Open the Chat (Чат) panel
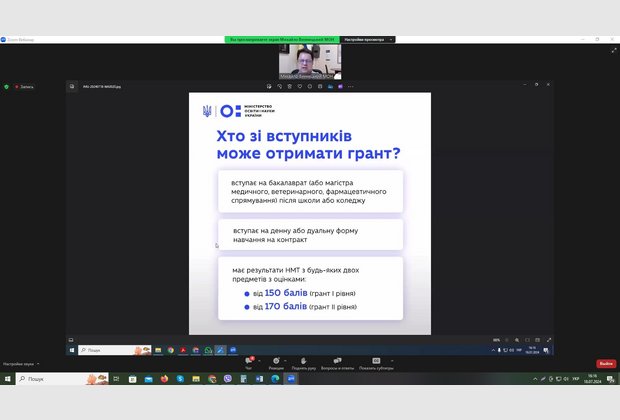 (249, 364)
